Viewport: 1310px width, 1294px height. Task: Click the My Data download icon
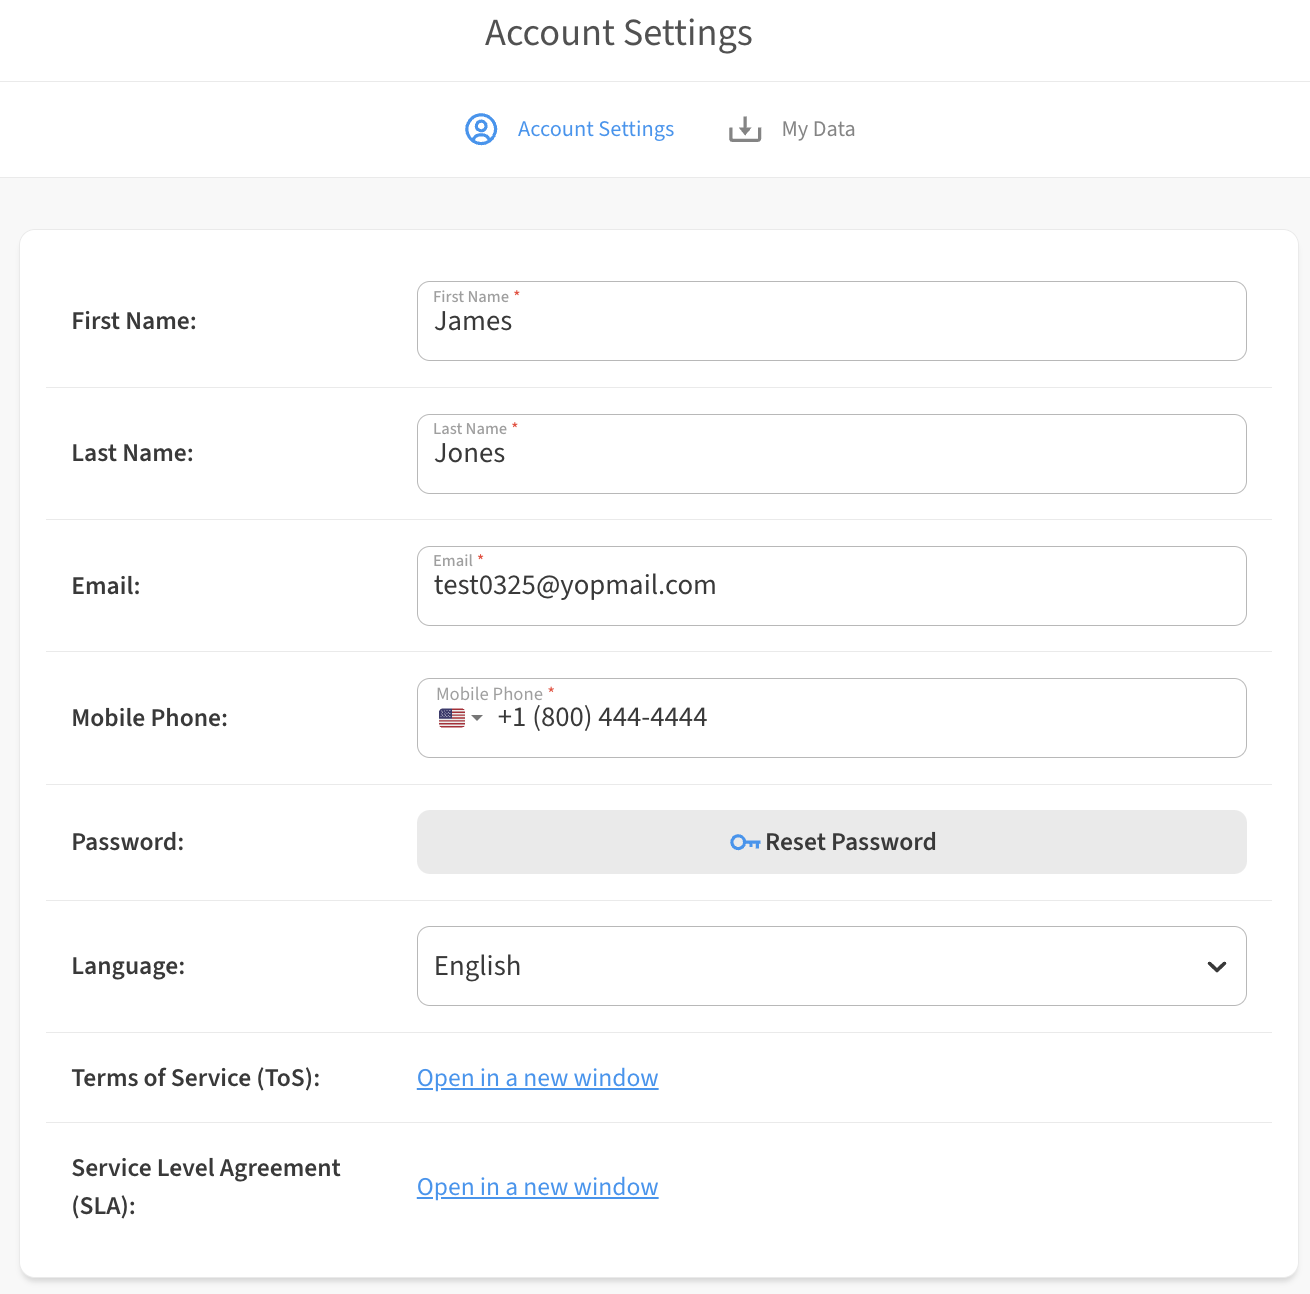click(x=744, y=129)
